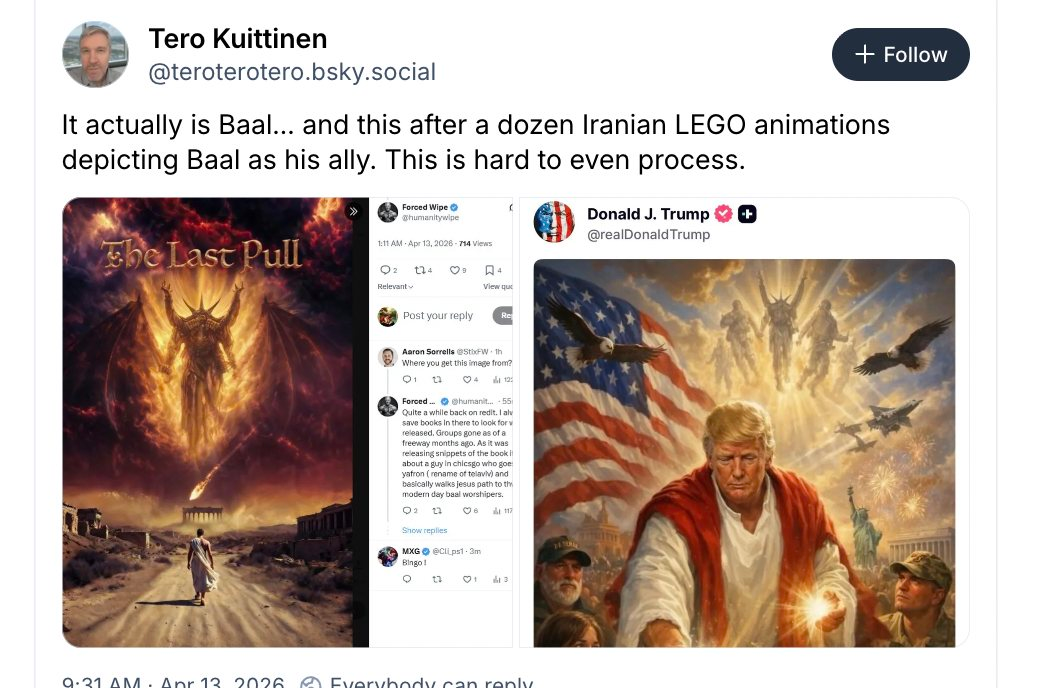Click the bookmark icon under Forced Wipe's post
The image size is (1038, 688).
click(x=489, y=269)
